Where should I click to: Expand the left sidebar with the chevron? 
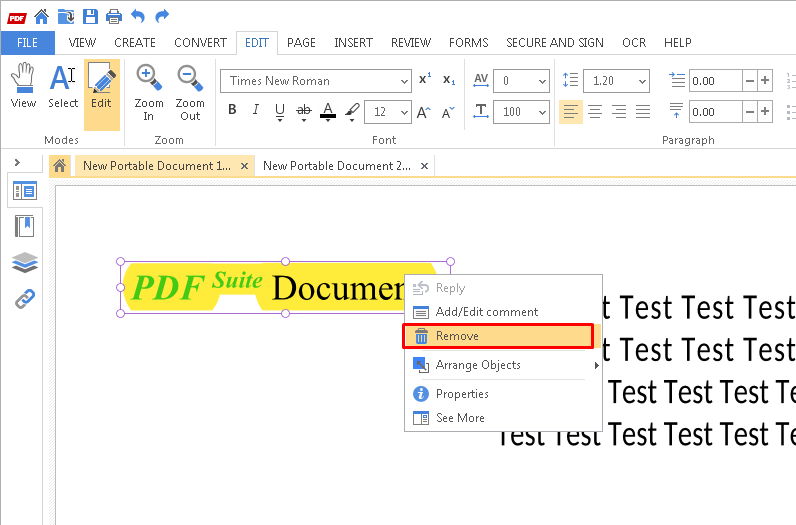[17, 162]
